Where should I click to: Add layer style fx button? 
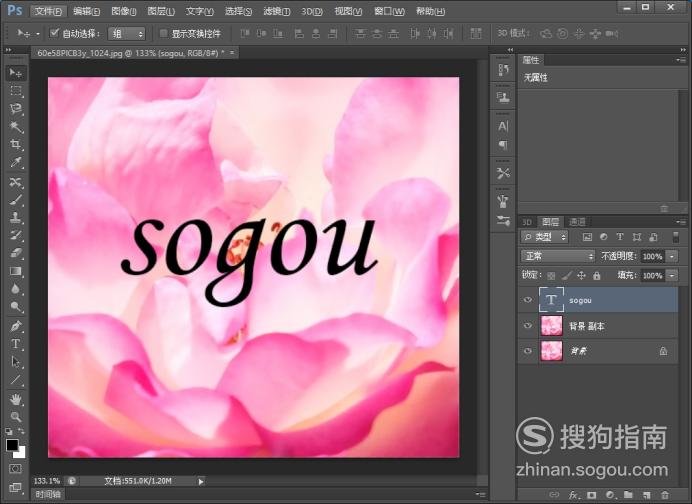pyautogui.click(x=573, y=495)
